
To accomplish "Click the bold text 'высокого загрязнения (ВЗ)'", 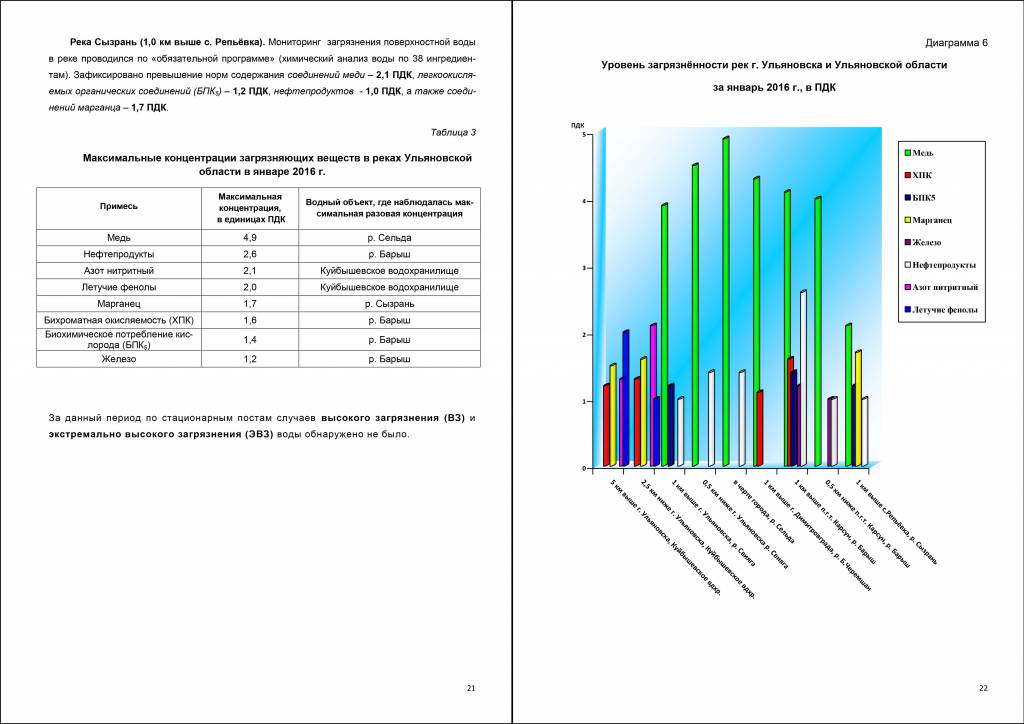I will click(392, 418).
